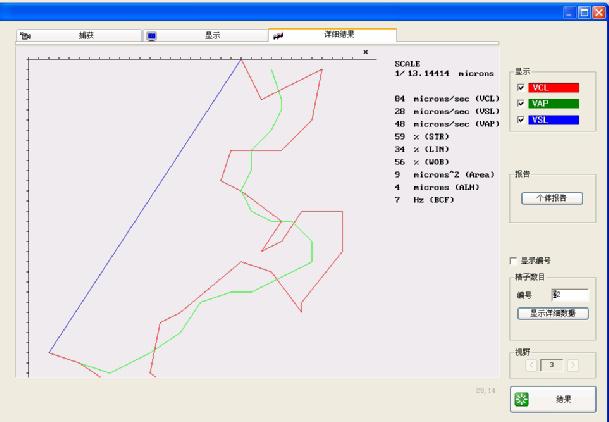
Task: Click the small x above the graph
Action: [365, 52]
